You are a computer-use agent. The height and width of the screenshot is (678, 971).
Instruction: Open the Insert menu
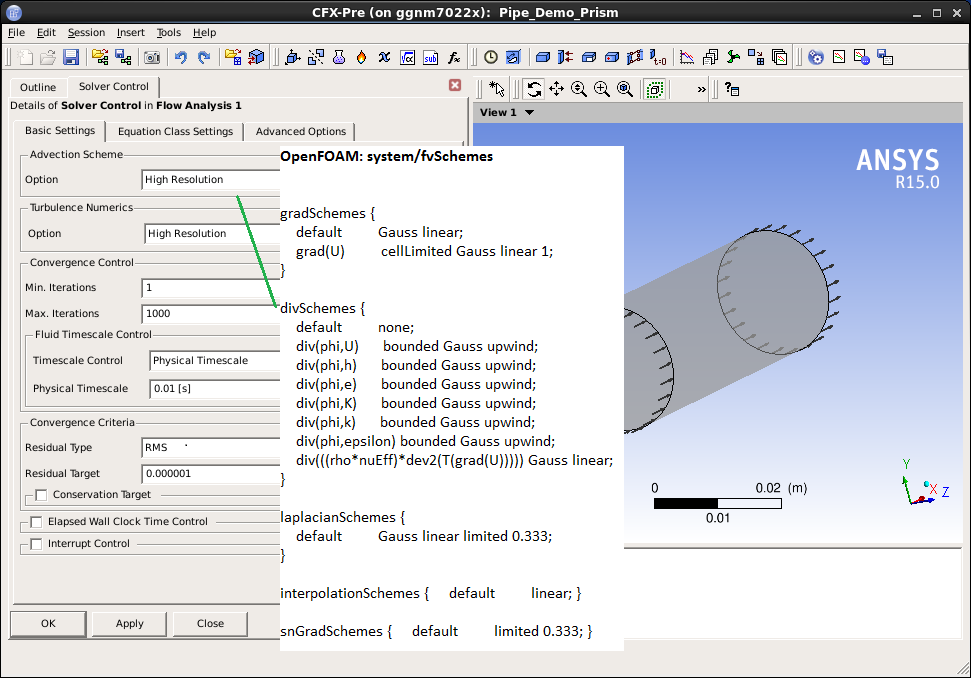tap(131, 33)
